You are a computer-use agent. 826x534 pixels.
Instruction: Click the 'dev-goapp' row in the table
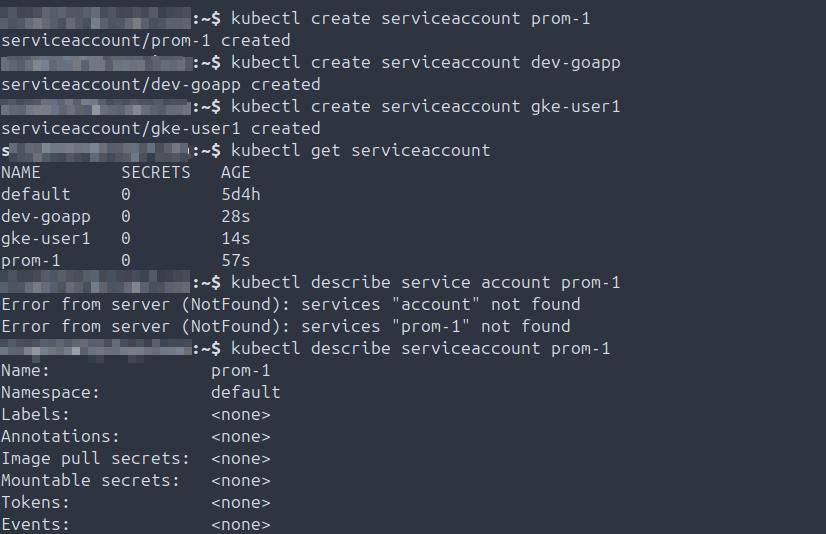point(46,216)
